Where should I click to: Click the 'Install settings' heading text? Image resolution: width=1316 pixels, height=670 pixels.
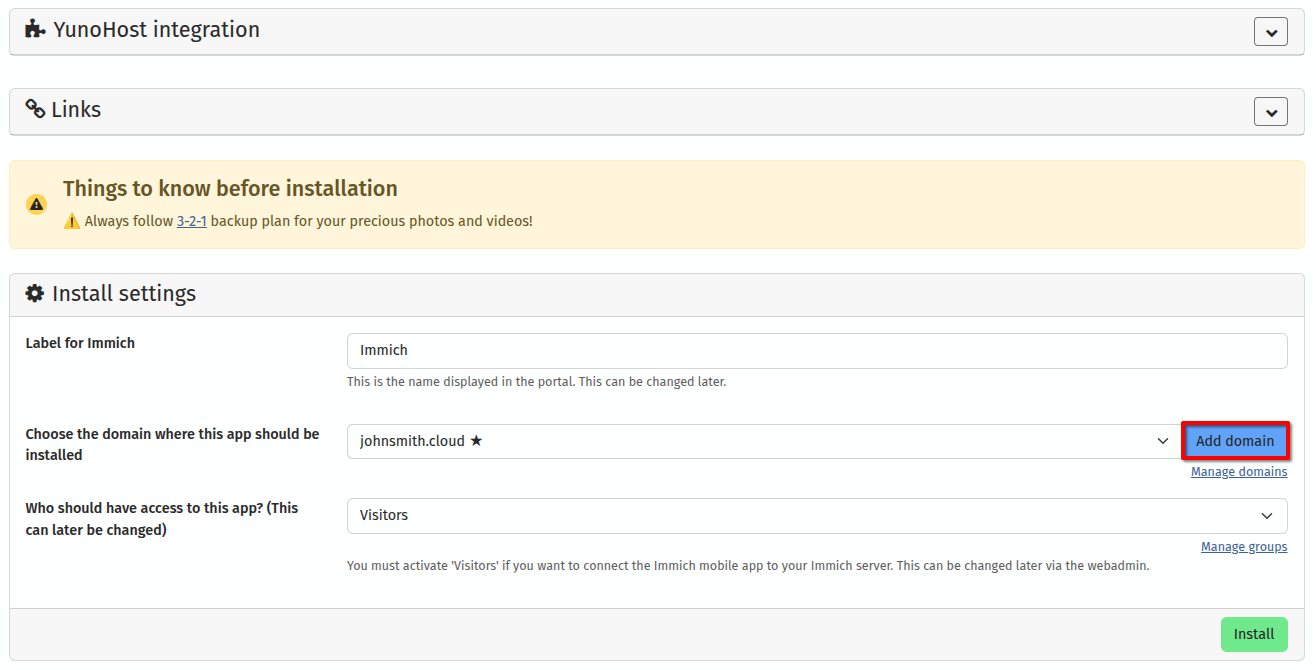[x=124, y=293]
